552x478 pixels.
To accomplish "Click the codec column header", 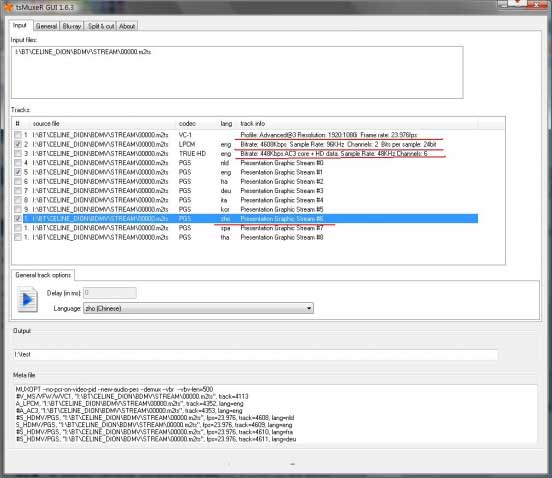I will click(187, 124).
